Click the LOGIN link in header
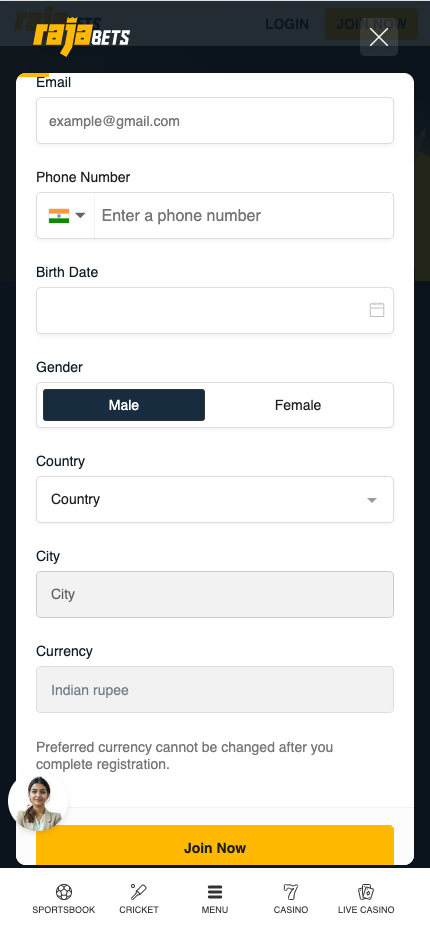The height and width of the screenshot is (932, 430). 287,24
